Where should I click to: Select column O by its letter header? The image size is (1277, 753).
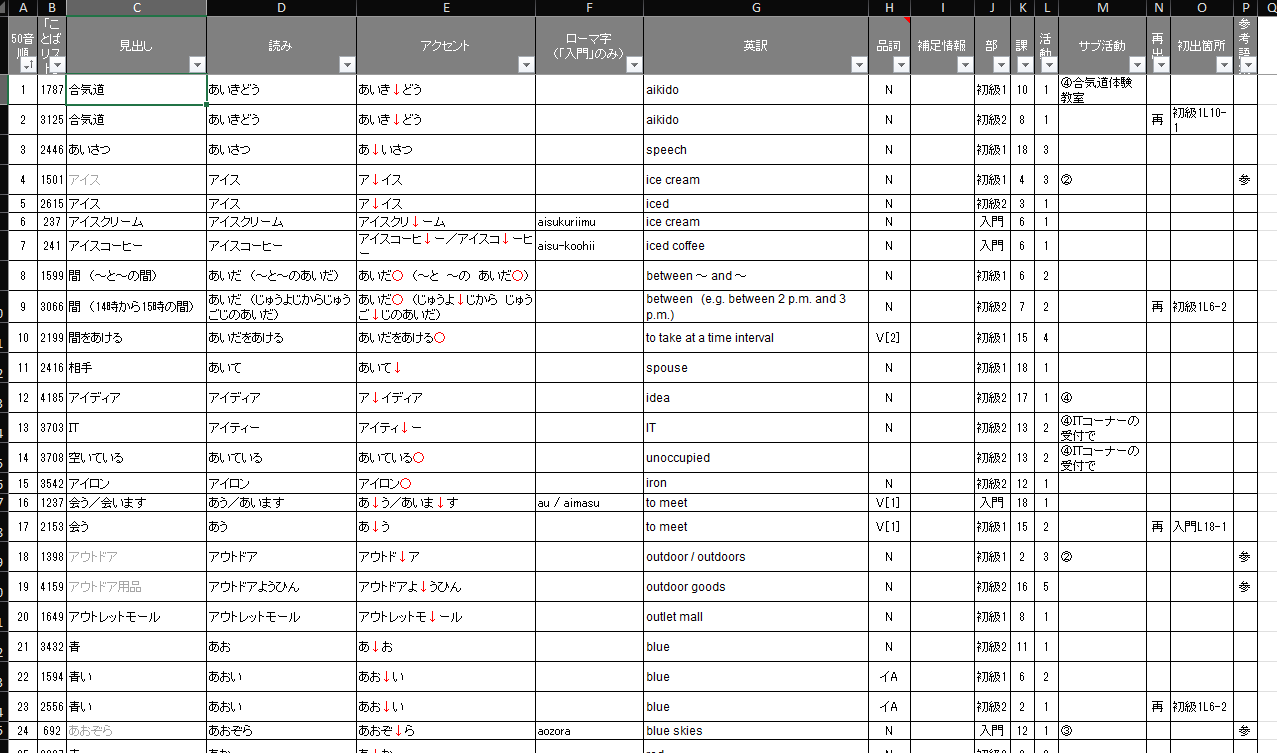(x=1201, y=8)
